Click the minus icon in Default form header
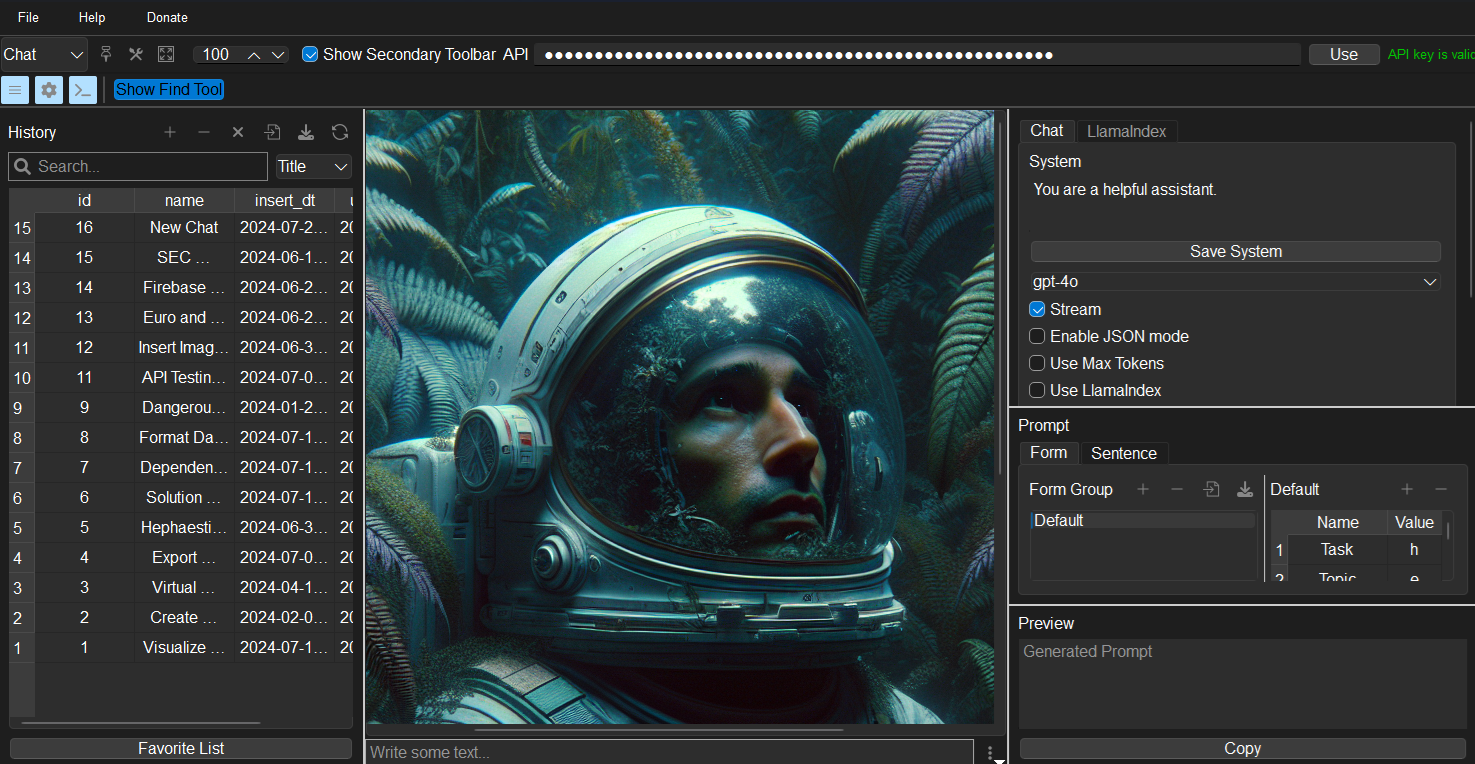Screen dimensions: 1475x764 coord(1441,489)
